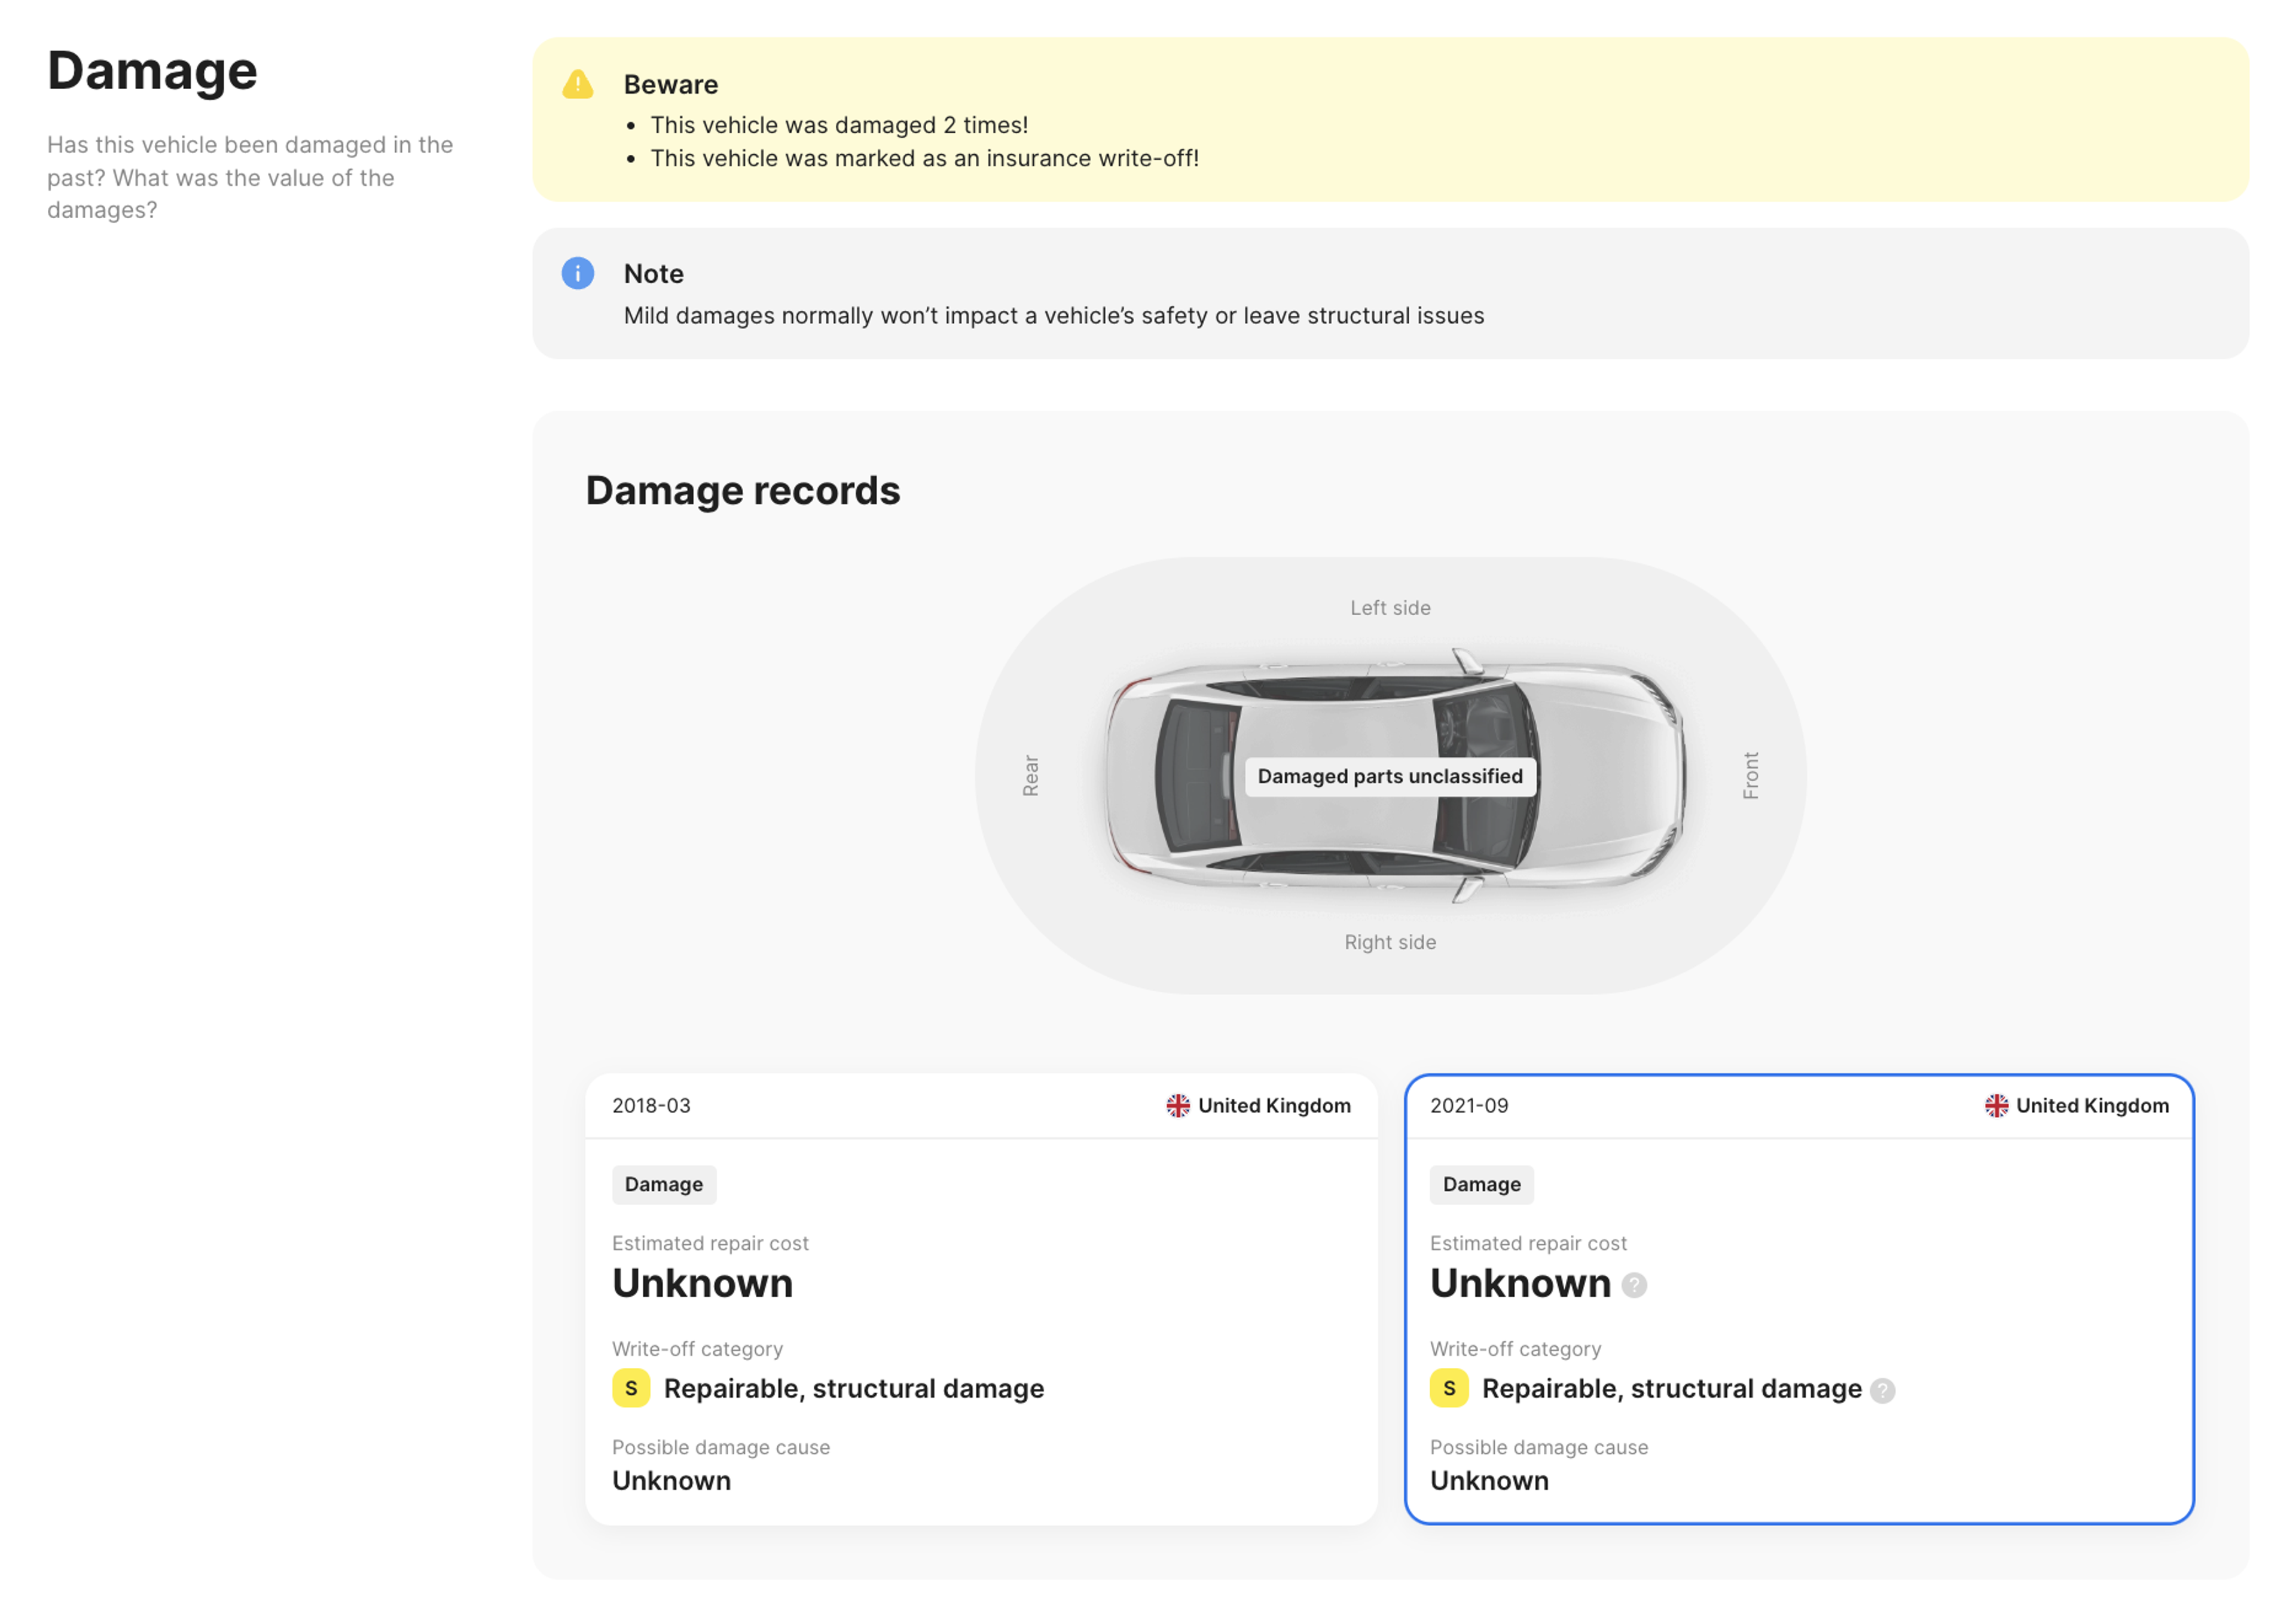Viewport: 2296px width, 1610px height.
Task: Click the Front label beside car
Action: tap(1751, 775)
